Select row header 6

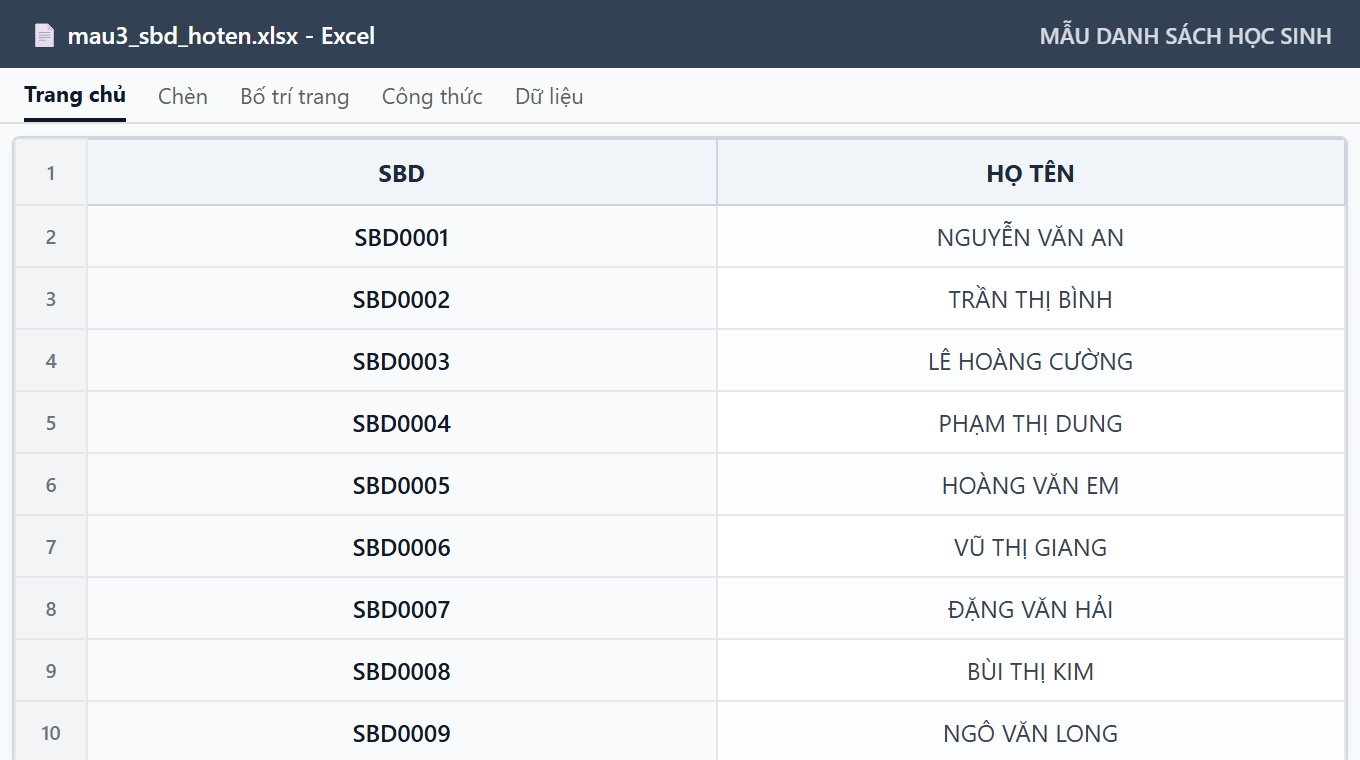tap(51, 485)
